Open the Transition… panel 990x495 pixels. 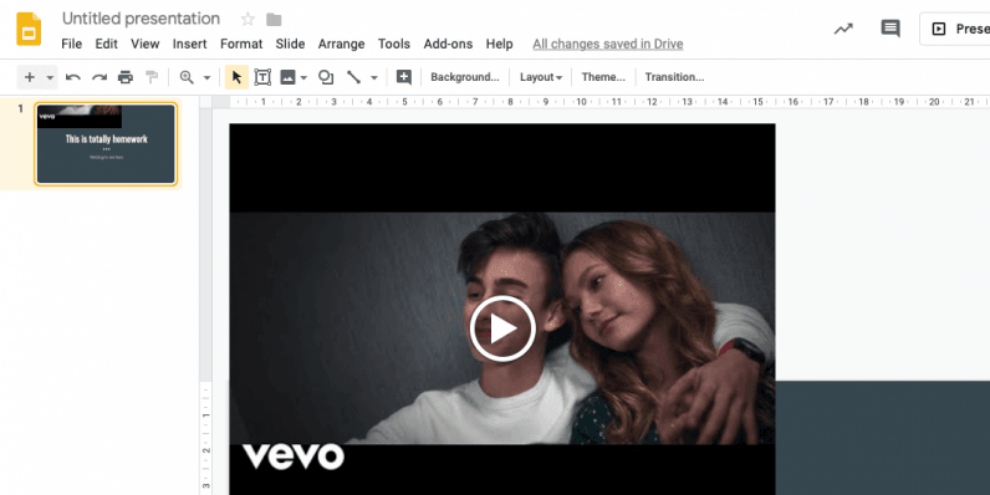click(x=674, y=77)
